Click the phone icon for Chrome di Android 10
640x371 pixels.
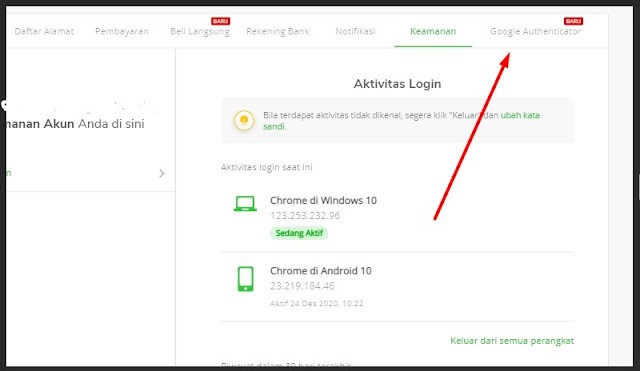point(245,279)
